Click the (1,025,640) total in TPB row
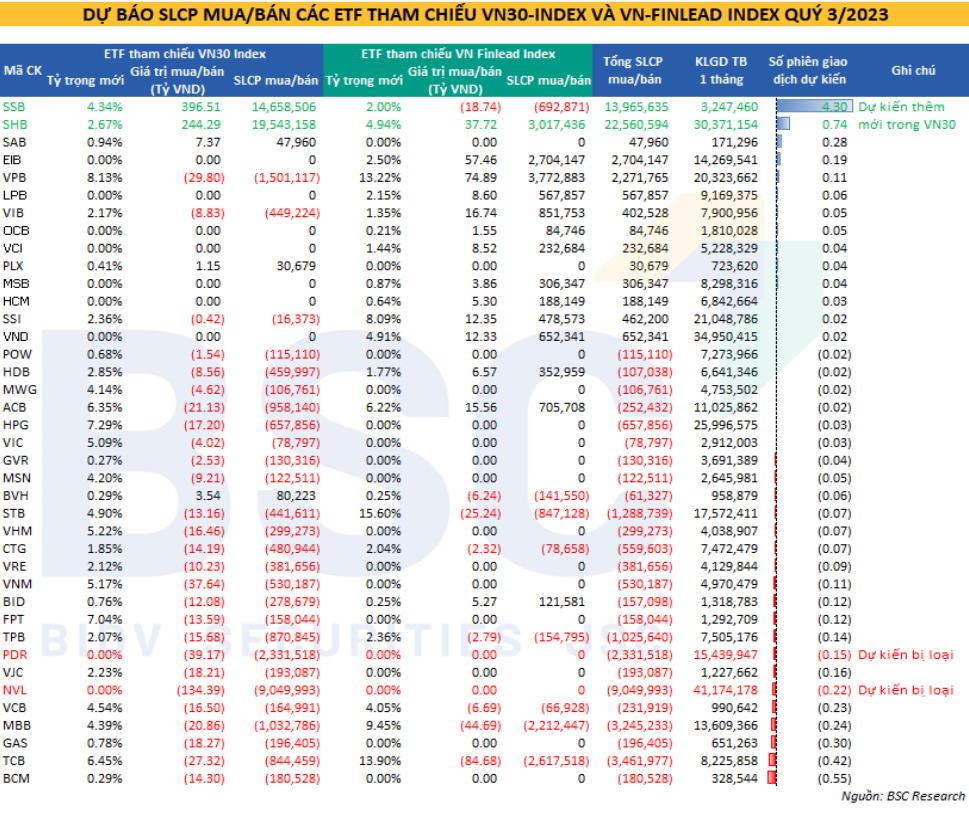969x823 pixels. point(639,638)
